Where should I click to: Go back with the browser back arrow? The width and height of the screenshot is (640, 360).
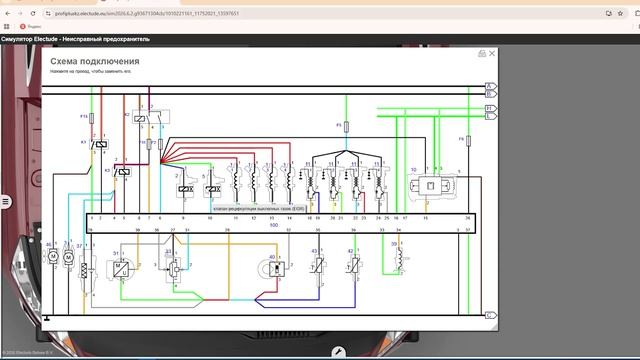pos(8,13)
